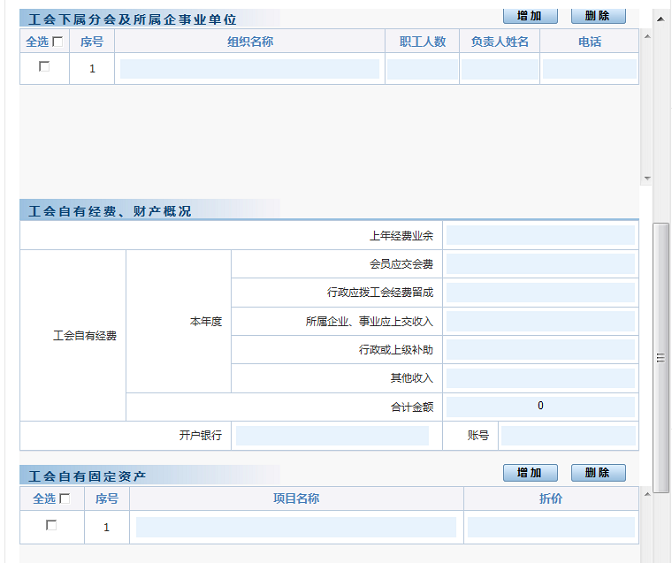Click page scrollbar up arrow at top right
This screenshot has width=672, height=563.
[660, 19]
